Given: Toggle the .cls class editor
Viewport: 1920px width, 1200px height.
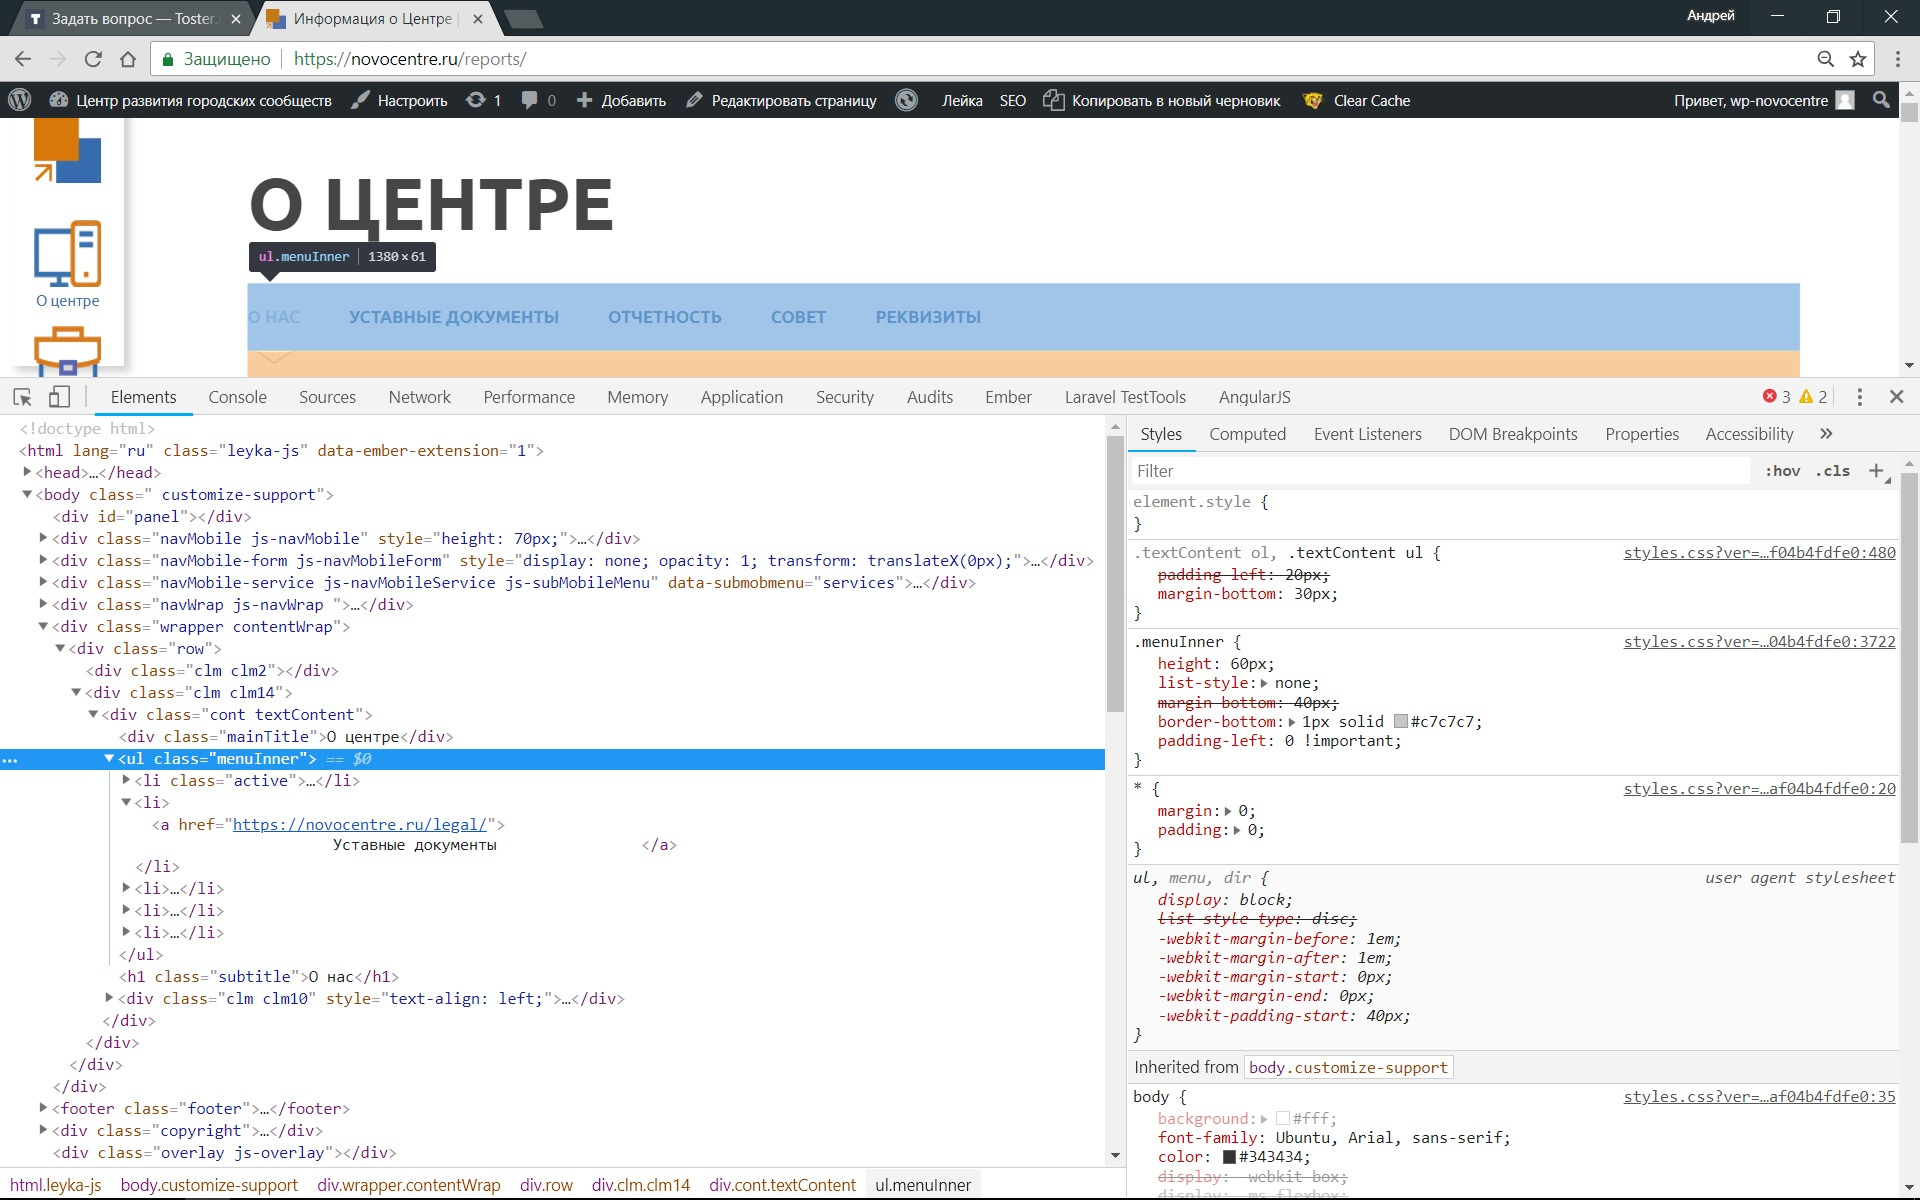Looking at the screenshot, I should (1833, 471).
